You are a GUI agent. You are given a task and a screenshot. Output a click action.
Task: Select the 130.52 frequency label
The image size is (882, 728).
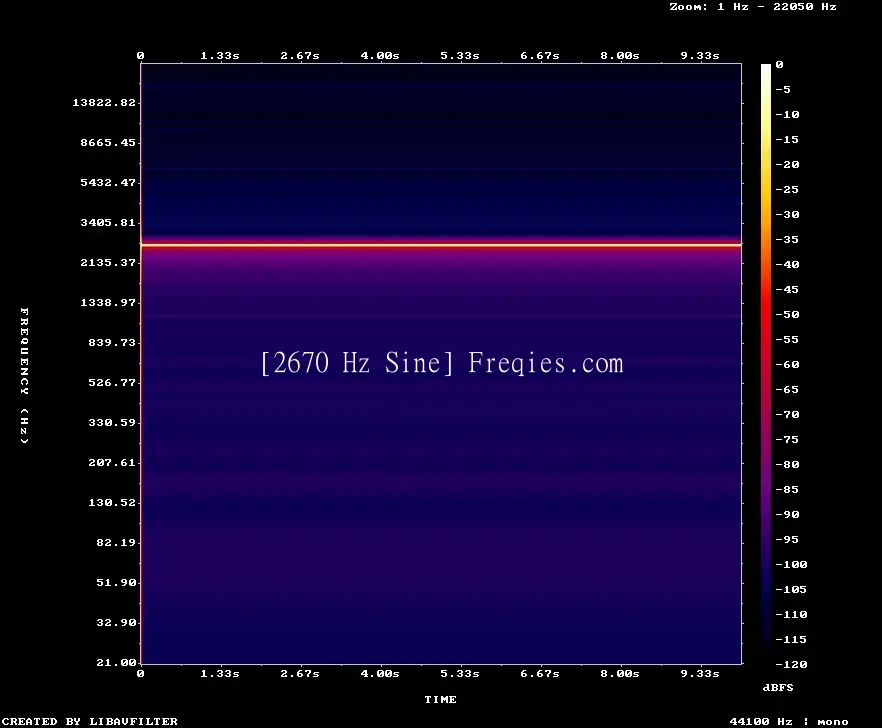112,502
